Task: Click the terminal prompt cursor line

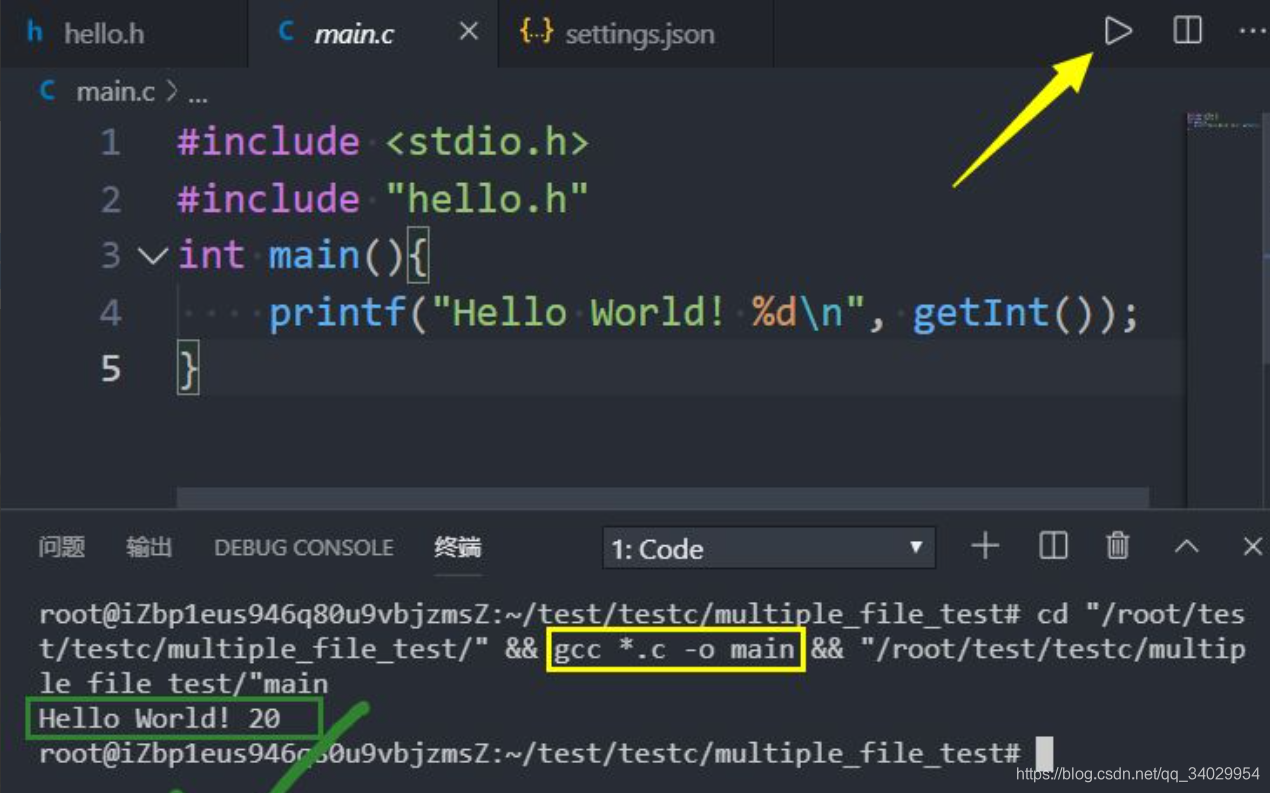Action: [x=545, y=753]
